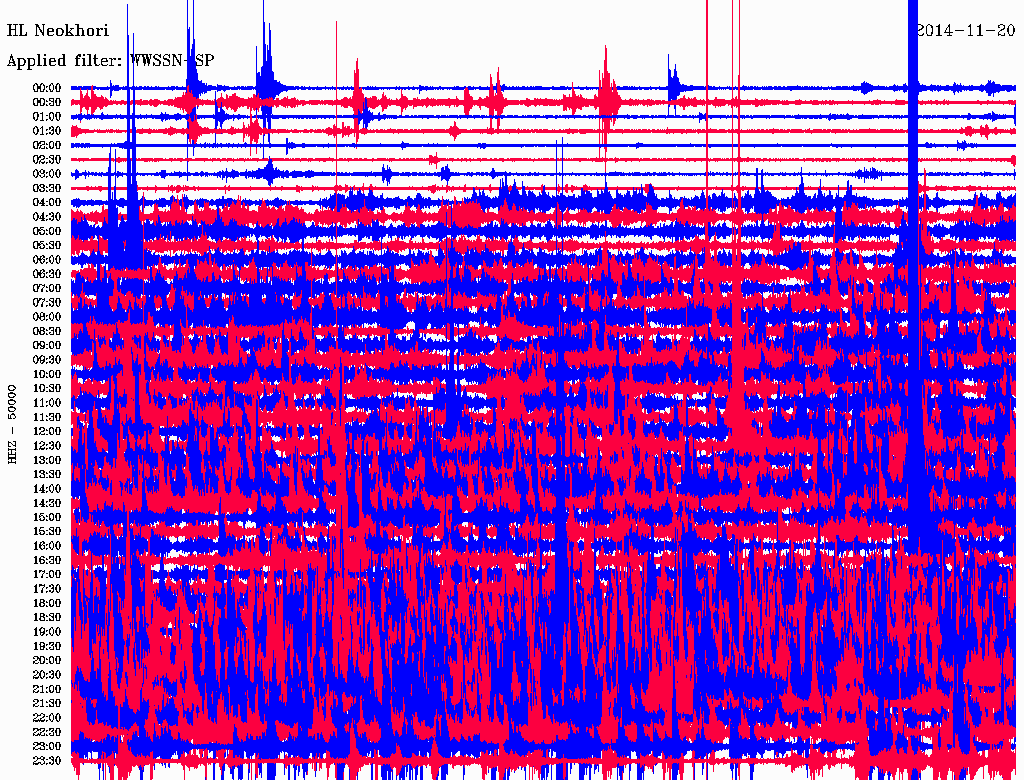Select the 16:00 time label
This screenshot has height=780, width=1024.
click(46, 546)
